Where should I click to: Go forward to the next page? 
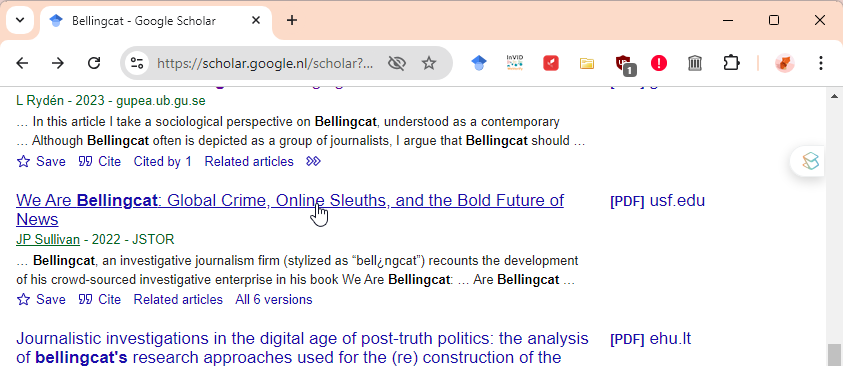(x=58, y=63)
